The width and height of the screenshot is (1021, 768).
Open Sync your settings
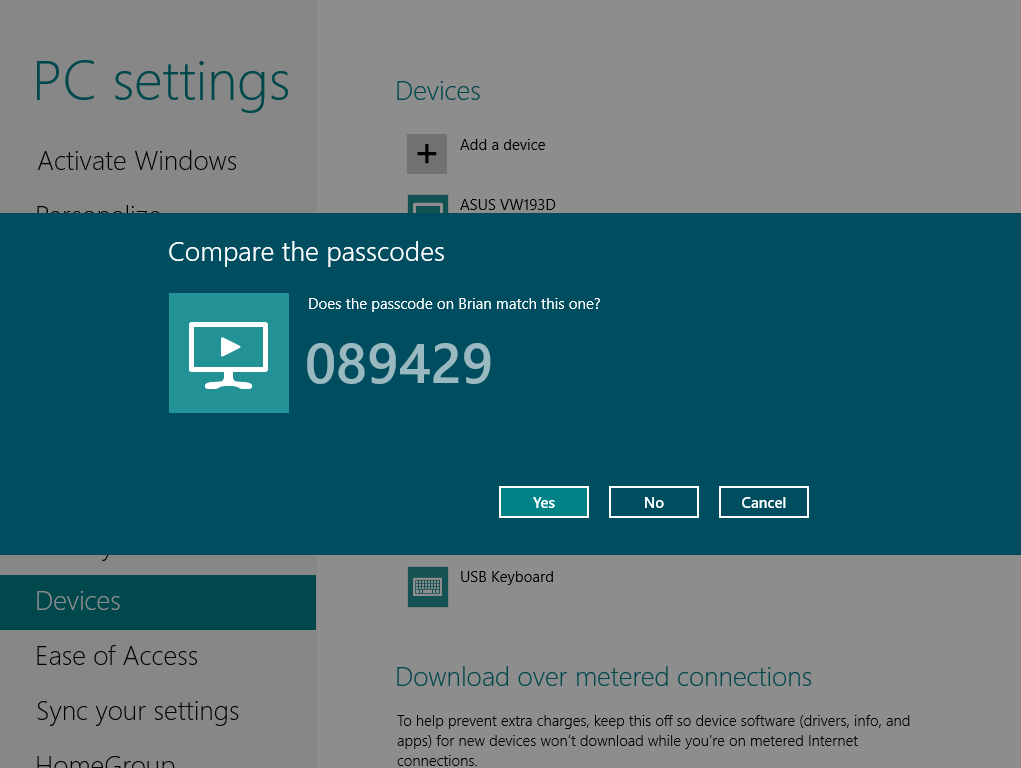137,711
